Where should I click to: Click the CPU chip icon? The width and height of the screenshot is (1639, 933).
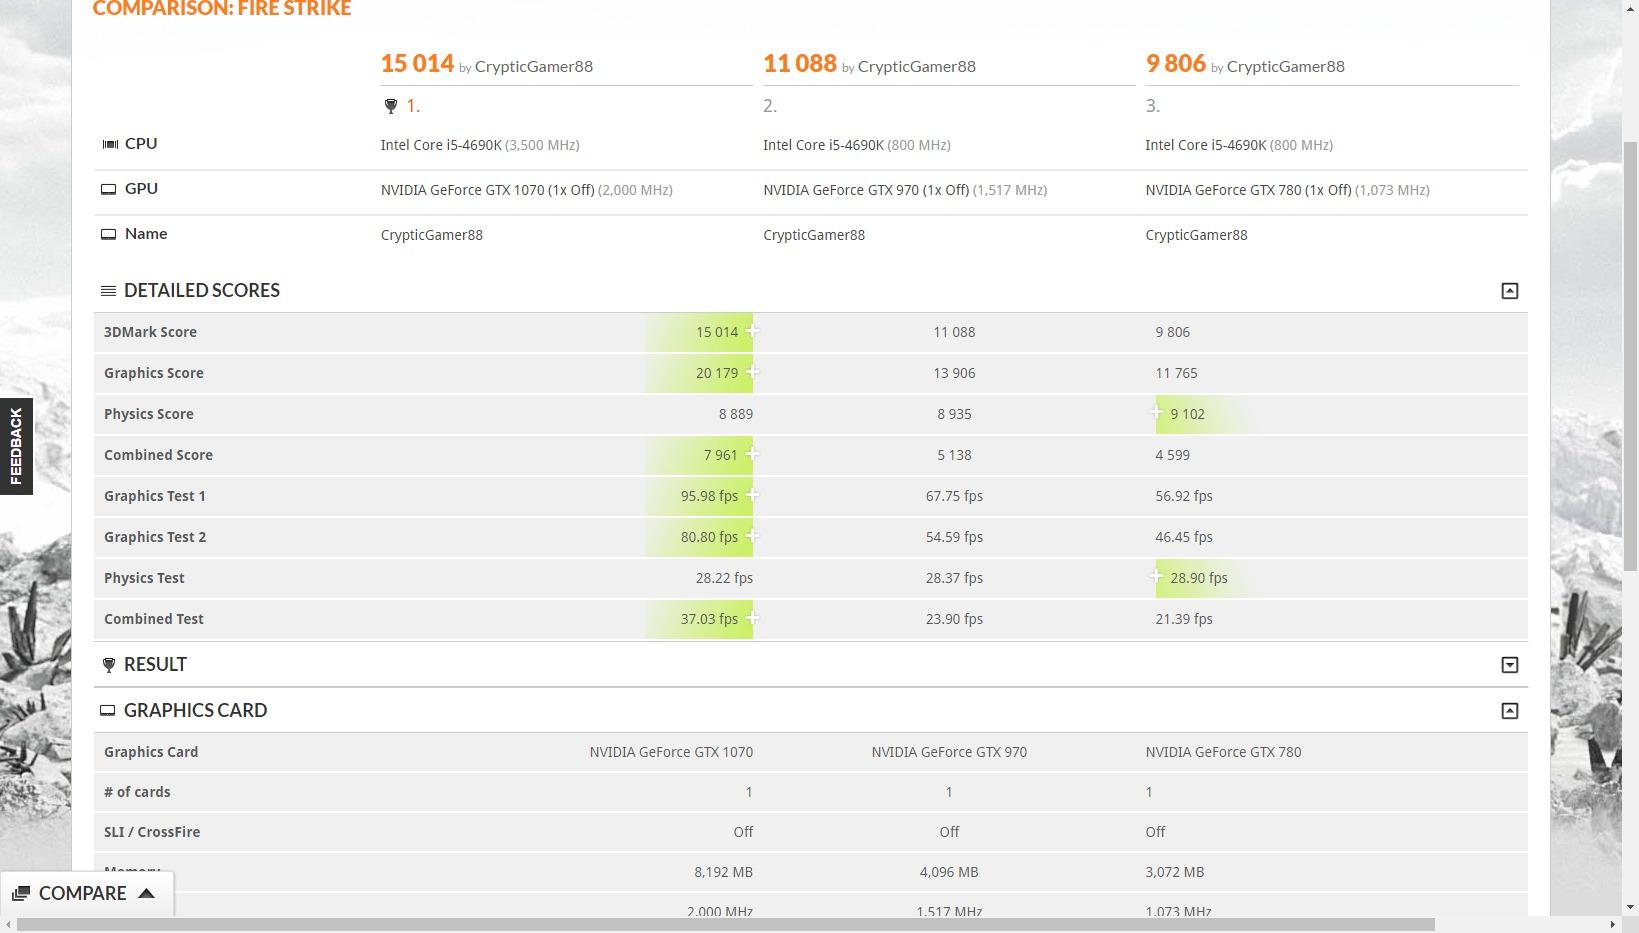(x=109, y=144)
